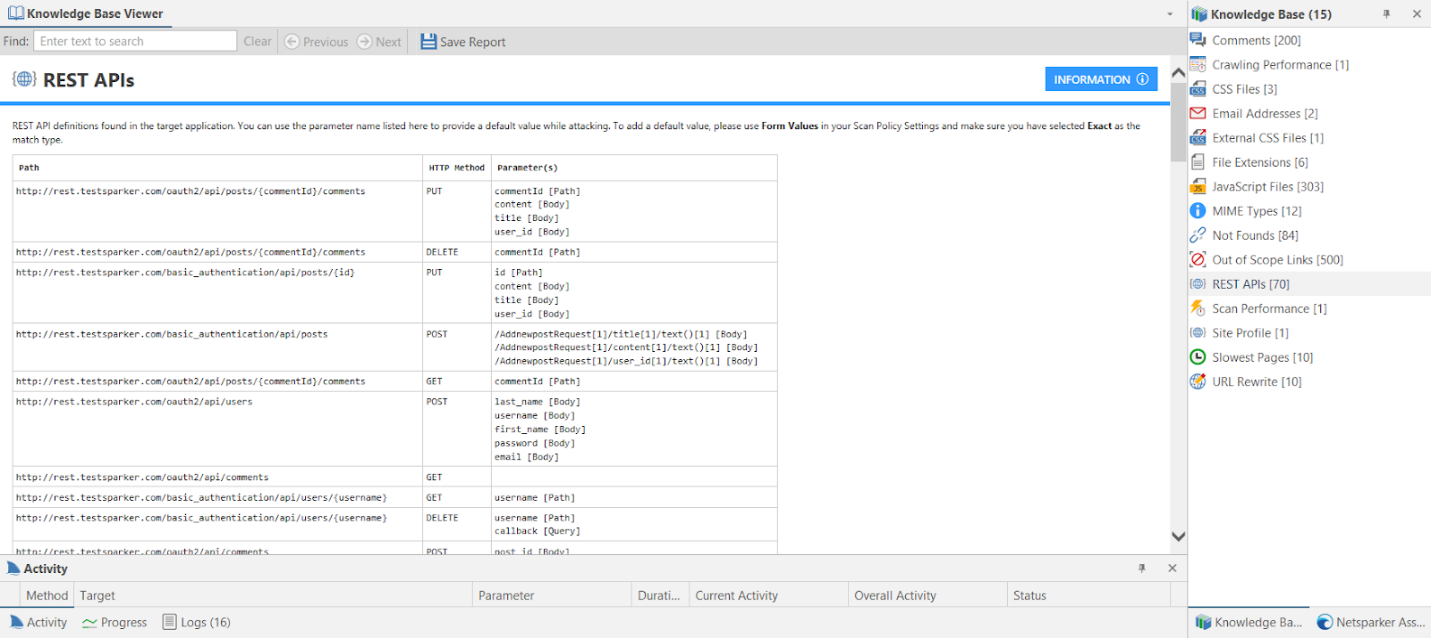1431x638 pixels.
Task: Close the Activity panel
Action: point(1172,568)
